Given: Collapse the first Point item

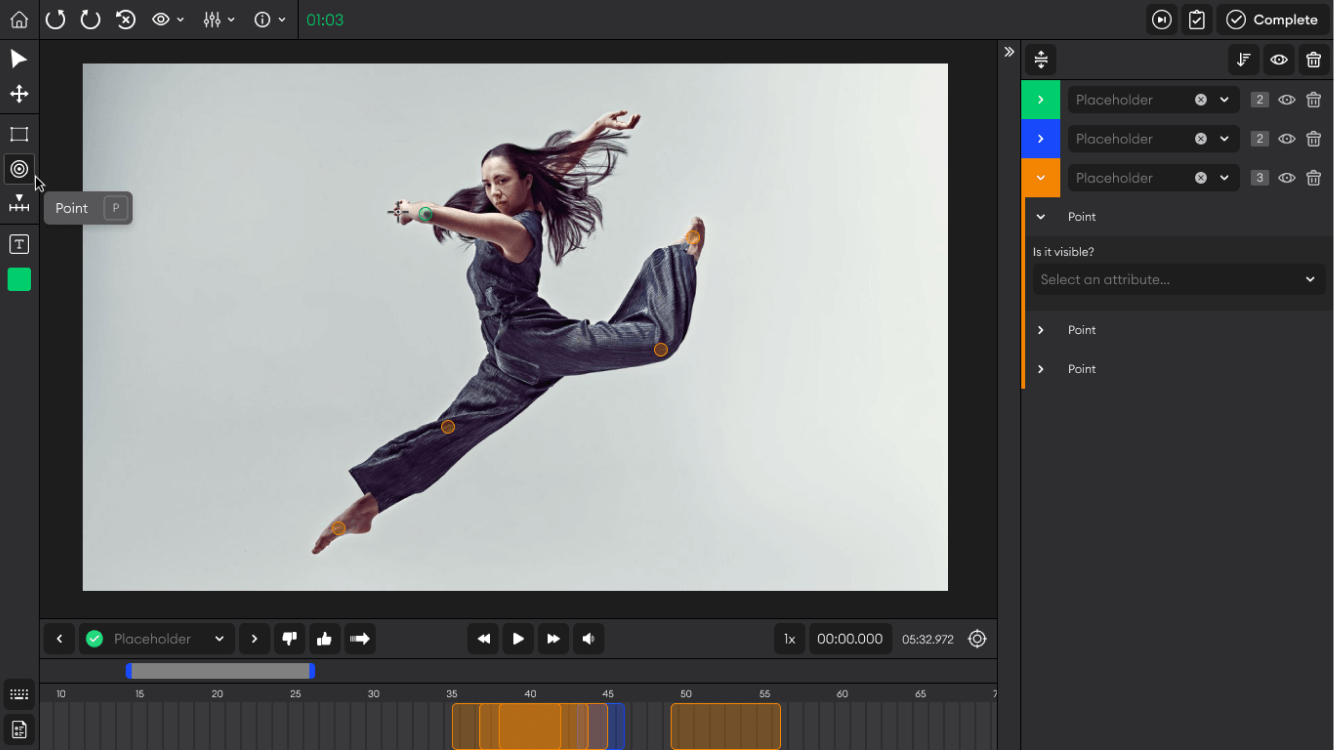Looking at the screenshot, I should [x=1041, y=217].
